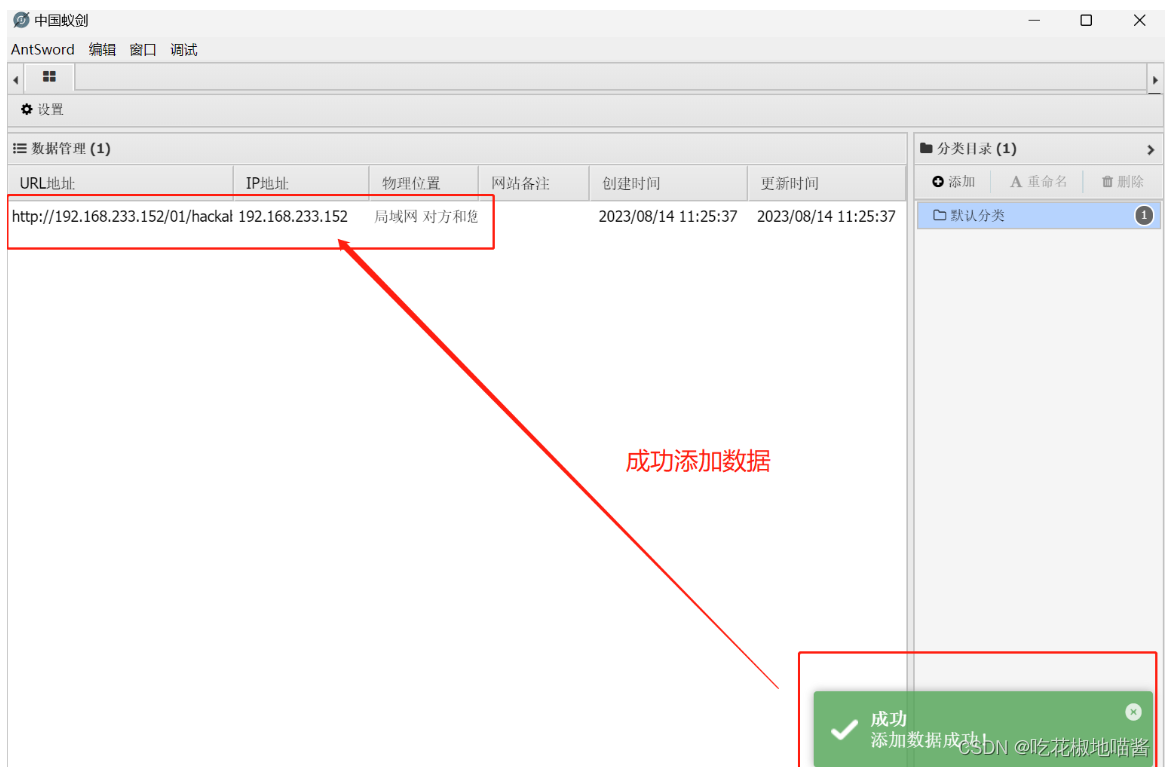
Task: Click 添加 category button
Action: [x=953, y=182]
